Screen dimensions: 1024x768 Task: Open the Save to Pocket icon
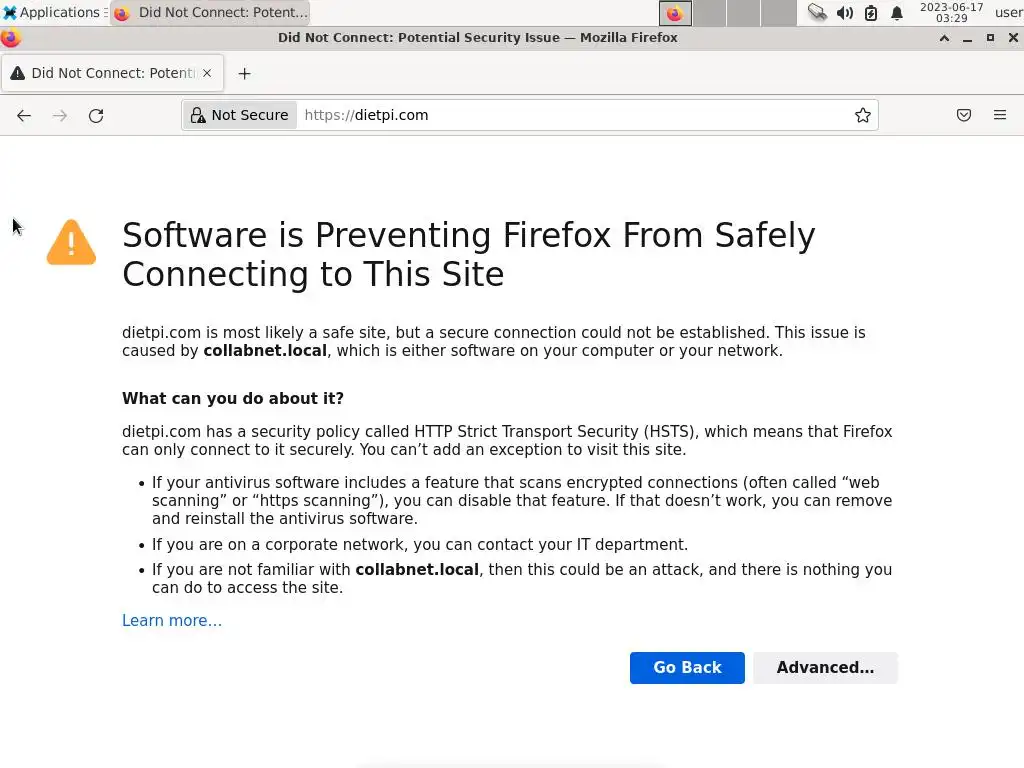pos(963,115)
